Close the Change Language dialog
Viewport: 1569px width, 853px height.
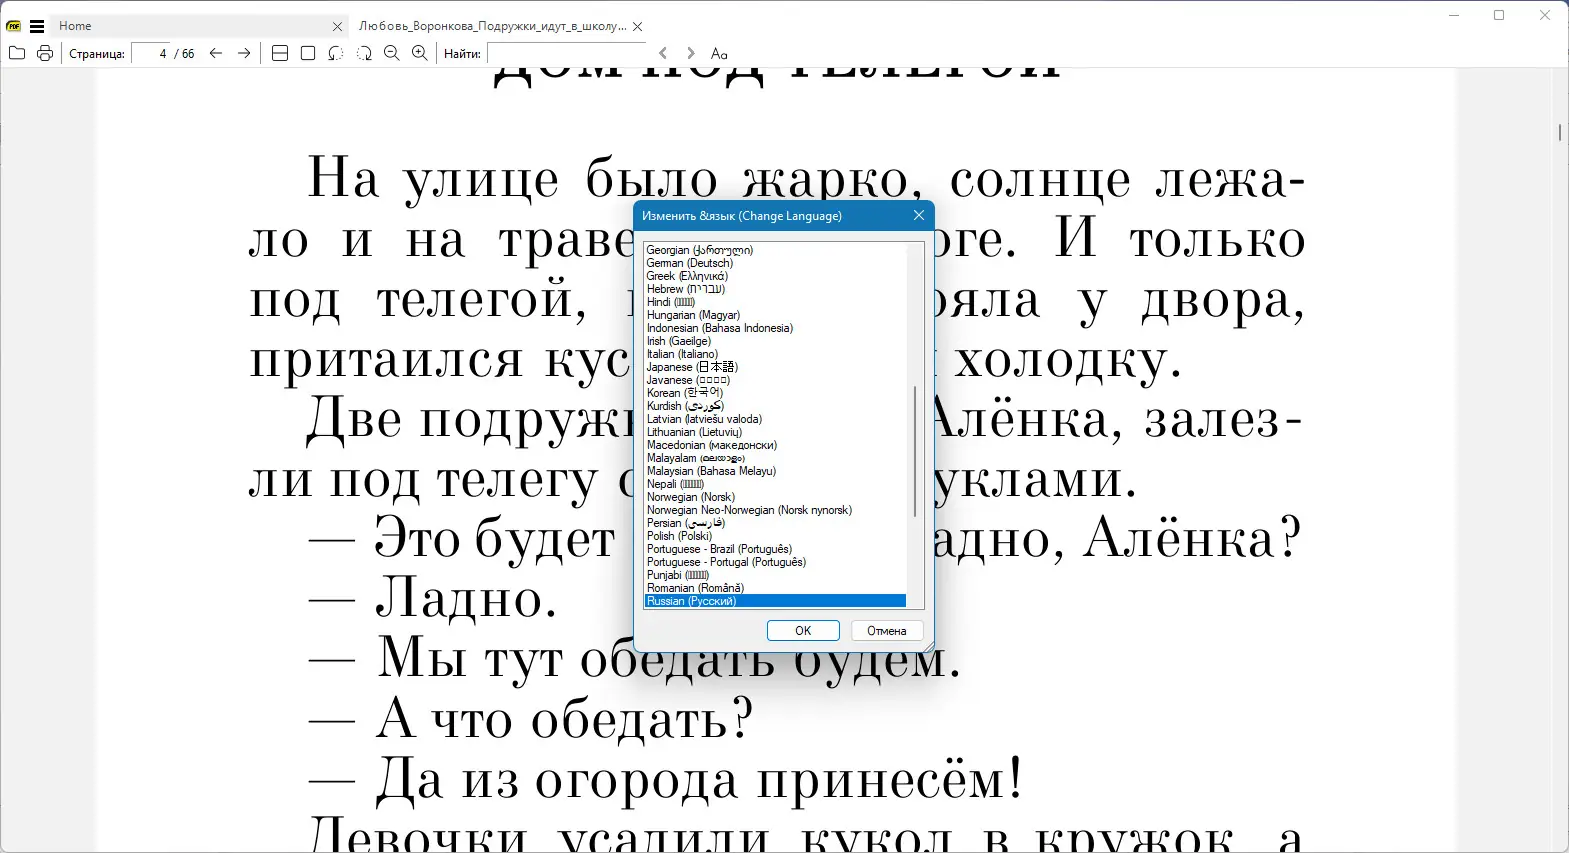pyautogui.click(x=919, y=215)
